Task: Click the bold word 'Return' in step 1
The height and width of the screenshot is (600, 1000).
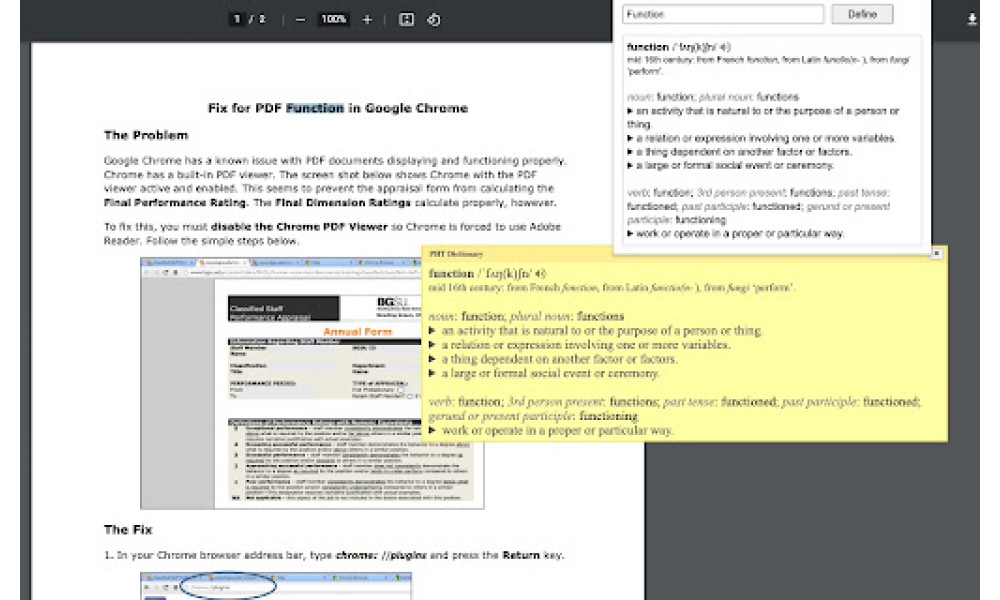Action: pos(521,555)
